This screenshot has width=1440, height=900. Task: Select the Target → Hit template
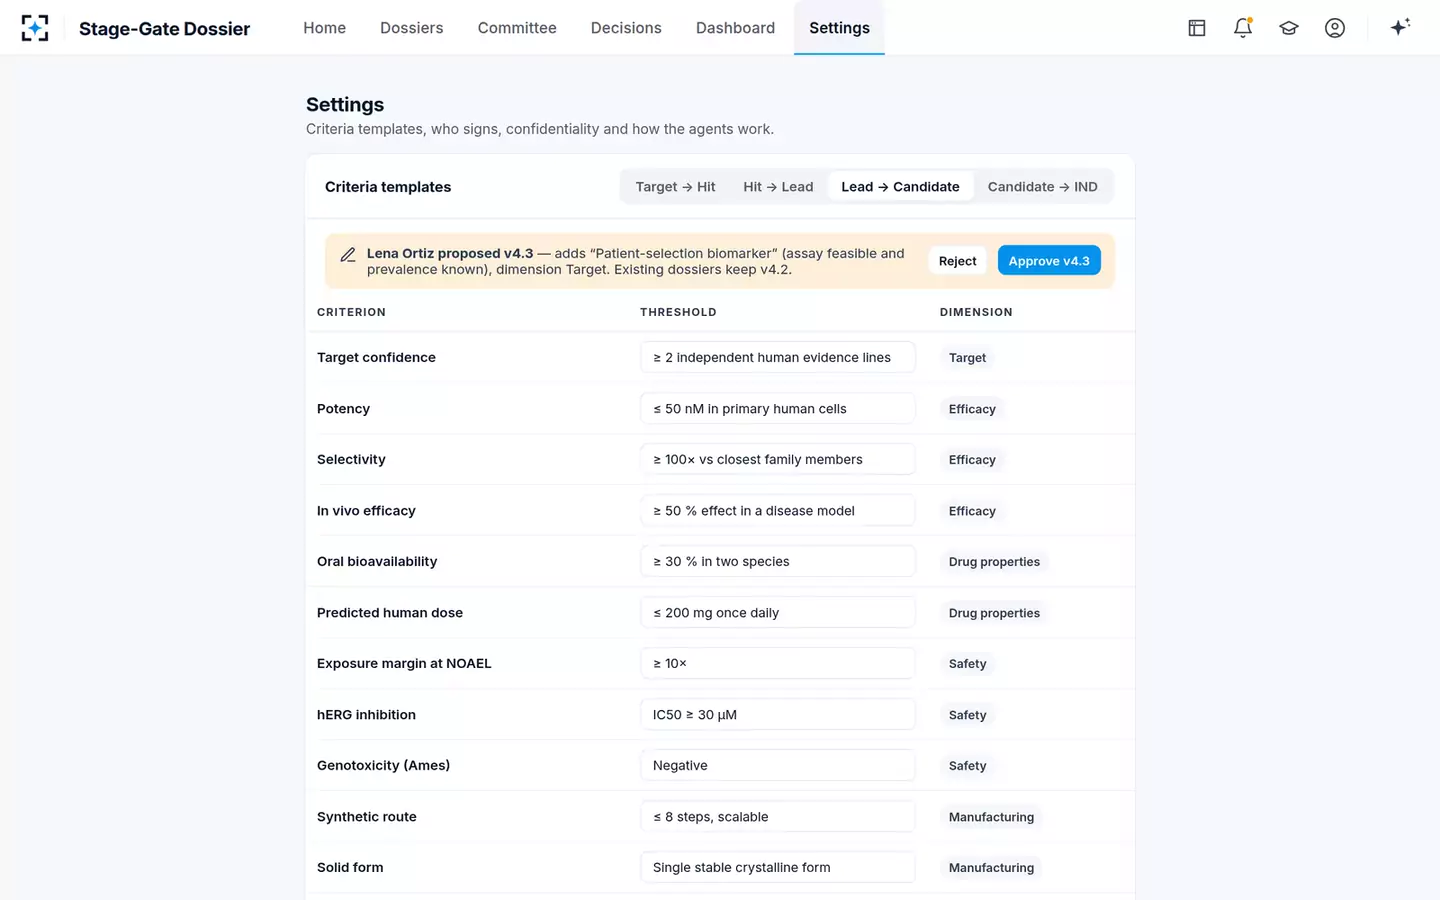(675, 187)
